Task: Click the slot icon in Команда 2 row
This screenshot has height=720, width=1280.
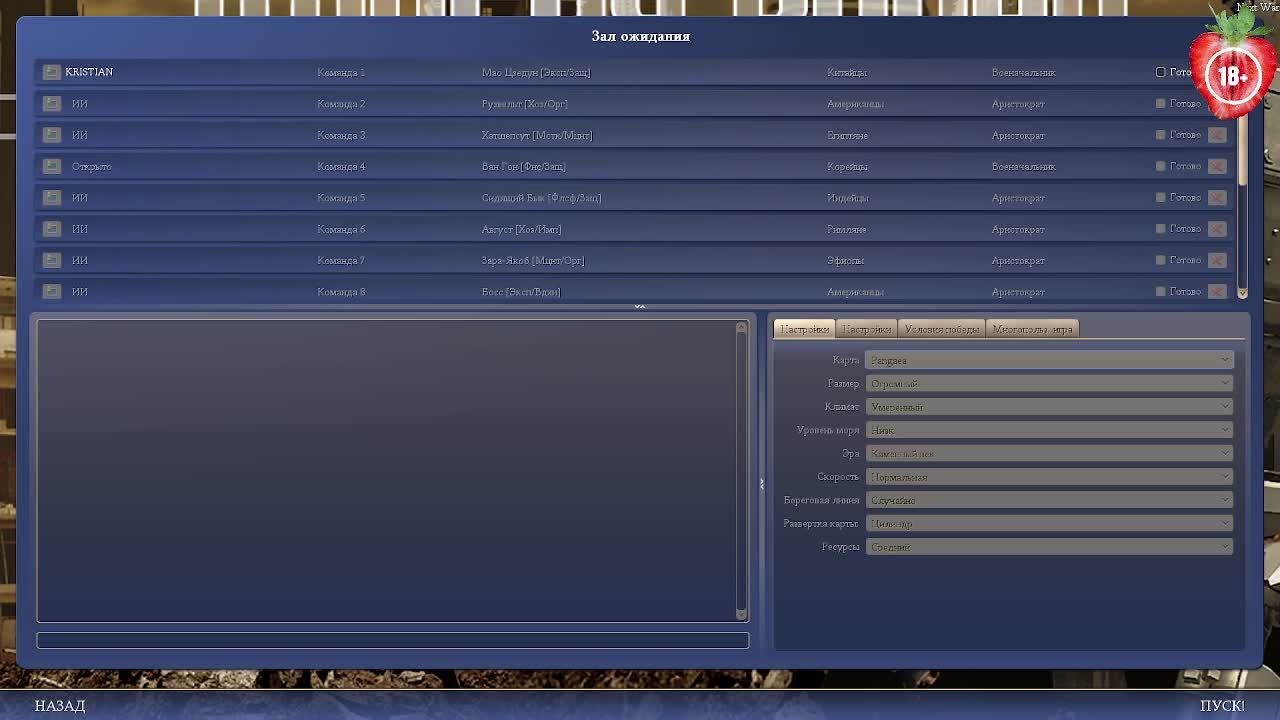Action: (52, 103)
